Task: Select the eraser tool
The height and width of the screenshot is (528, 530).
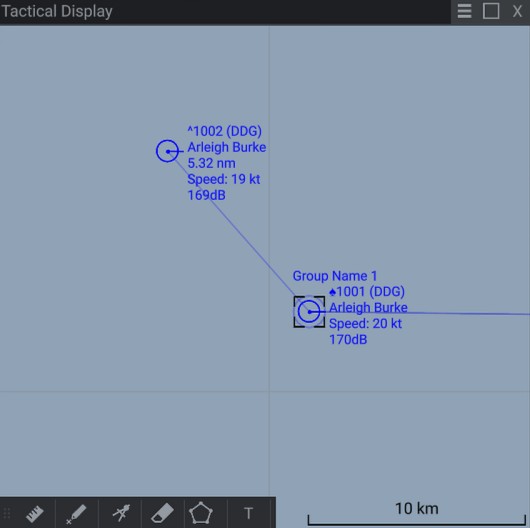Action: click(163, 513)
